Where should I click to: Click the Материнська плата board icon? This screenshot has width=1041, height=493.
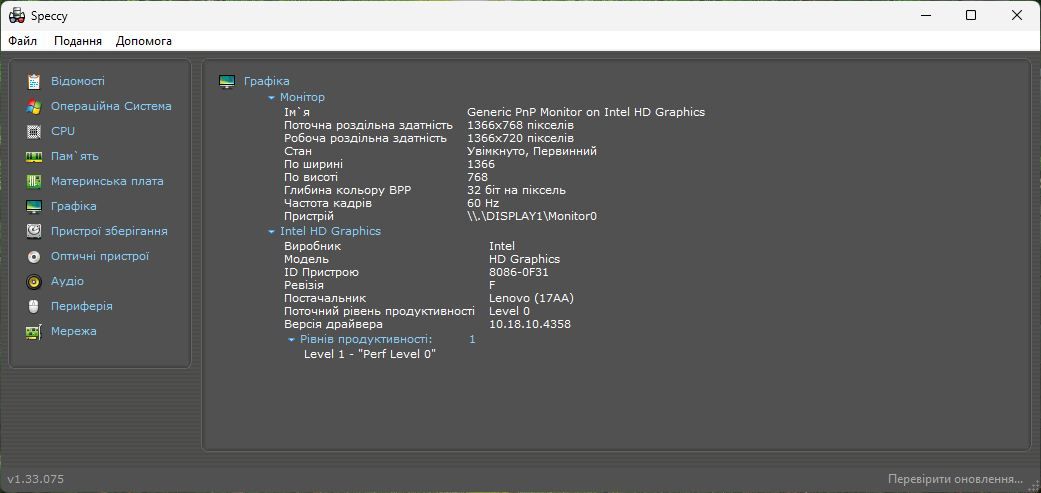(34, 181)
